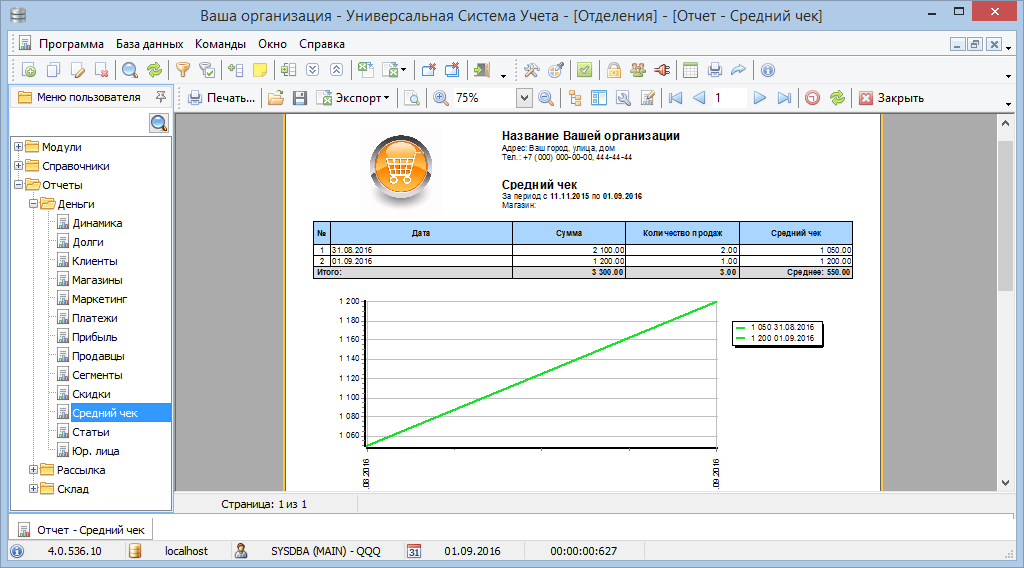
Task: Click the Закрыть button in the report toolbar
Action: tap(891, 98)
